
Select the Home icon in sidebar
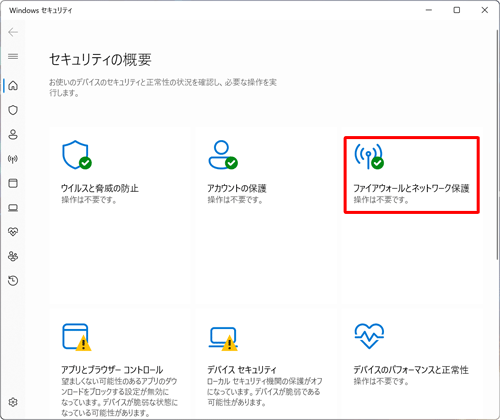[13, 86]
